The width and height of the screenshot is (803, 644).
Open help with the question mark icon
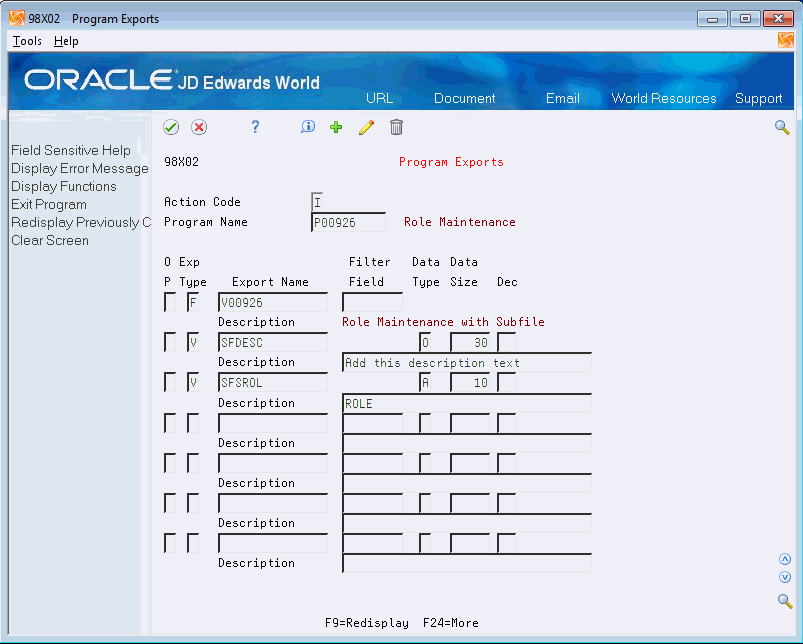(255, 127)
